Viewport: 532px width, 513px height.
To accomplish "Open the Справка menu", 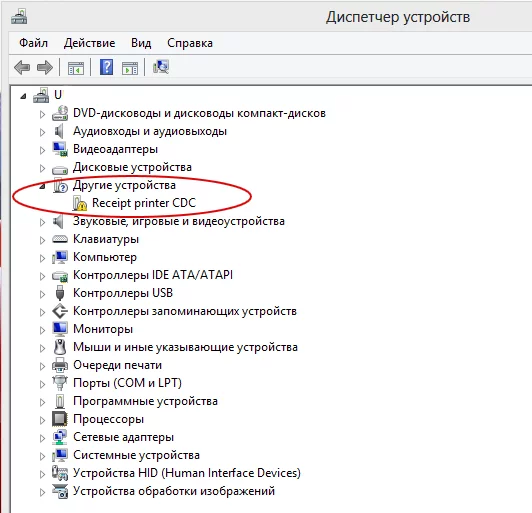I will coord(190,43).
